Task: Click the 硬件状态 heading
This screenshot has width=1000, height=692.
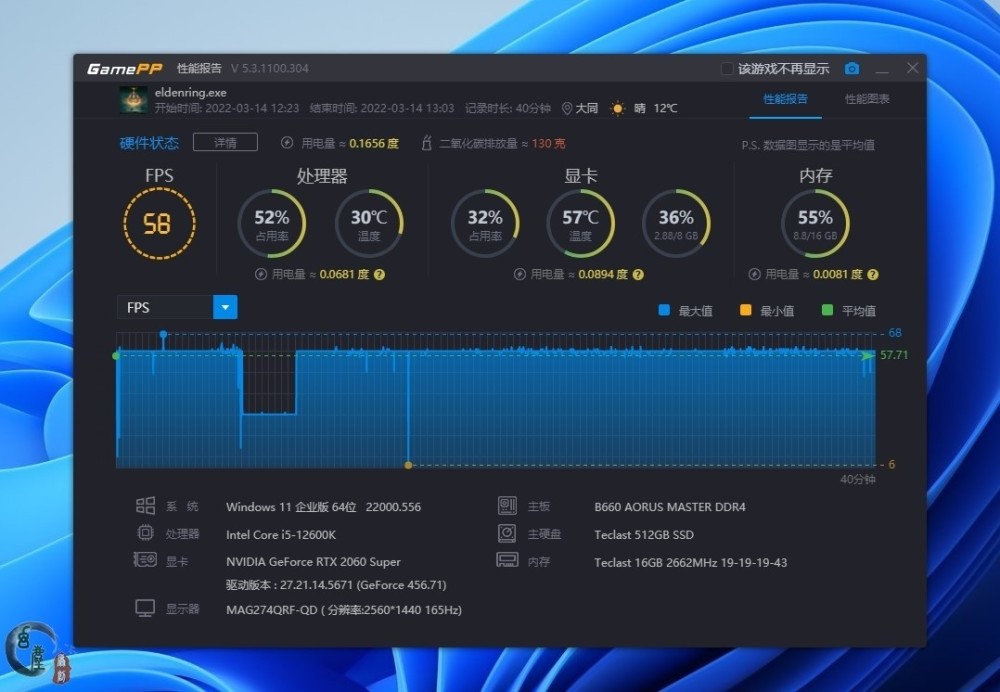Action: (x=149, y=143)
